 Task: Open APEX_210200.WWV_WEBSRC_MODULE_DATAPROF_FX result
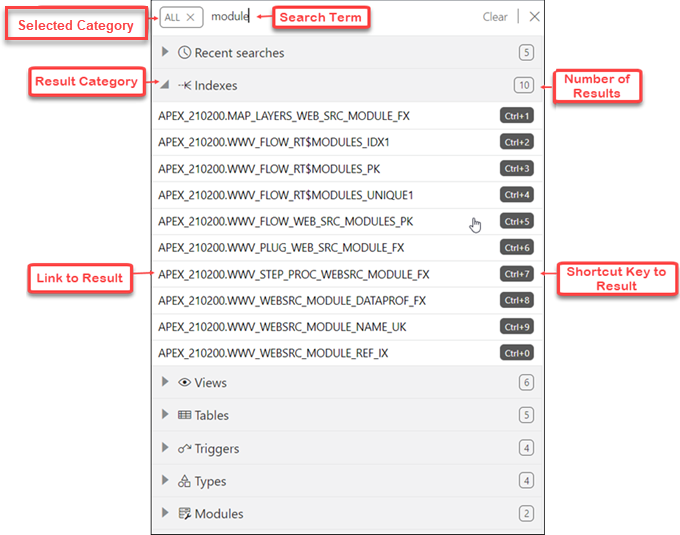tap(292, 300)
